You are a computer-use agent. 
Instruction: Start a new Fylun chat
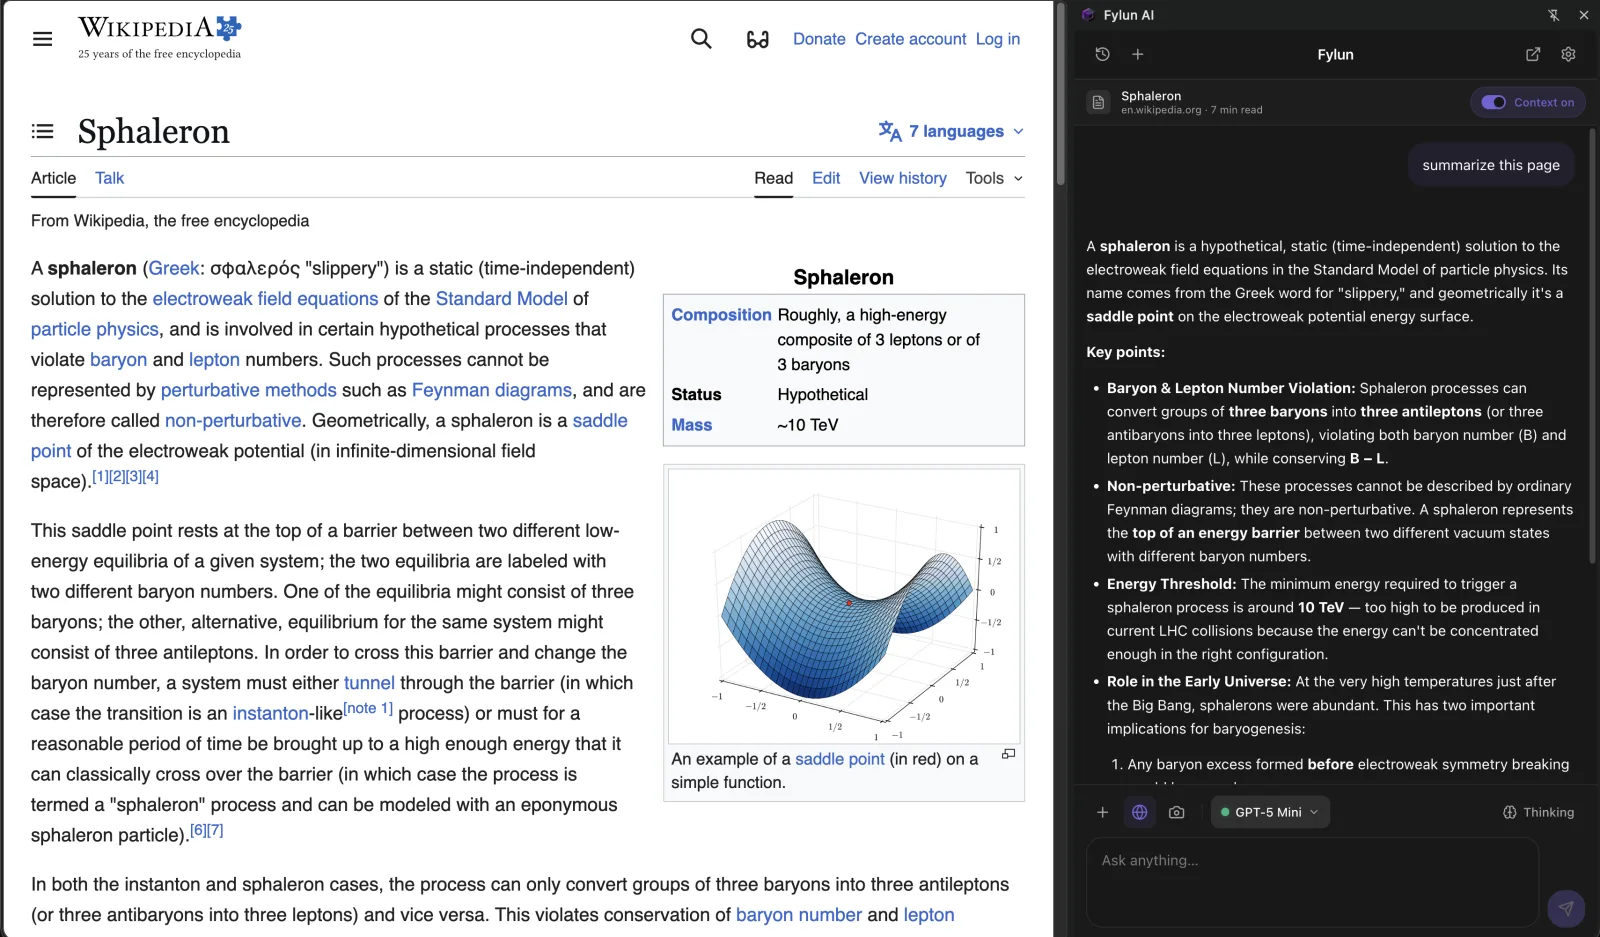[1137, 54]
